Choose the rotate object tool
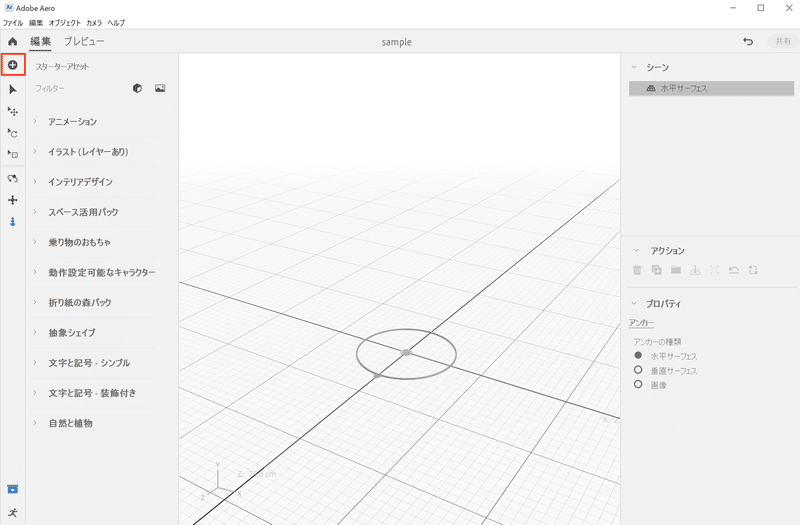The width and height of the screenshot is (800, 525). (x=13, y=133)
